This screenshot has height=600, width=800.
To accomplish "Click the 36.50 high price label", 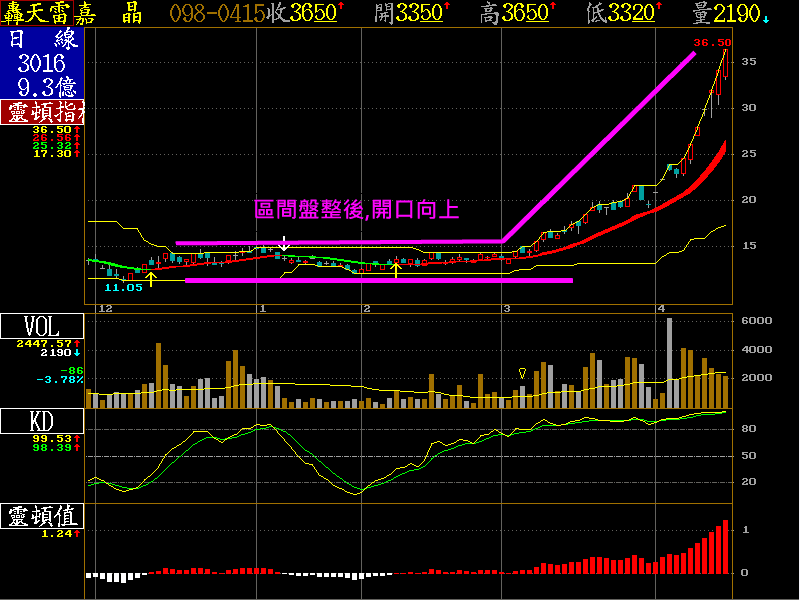I will tap(712, 43).
